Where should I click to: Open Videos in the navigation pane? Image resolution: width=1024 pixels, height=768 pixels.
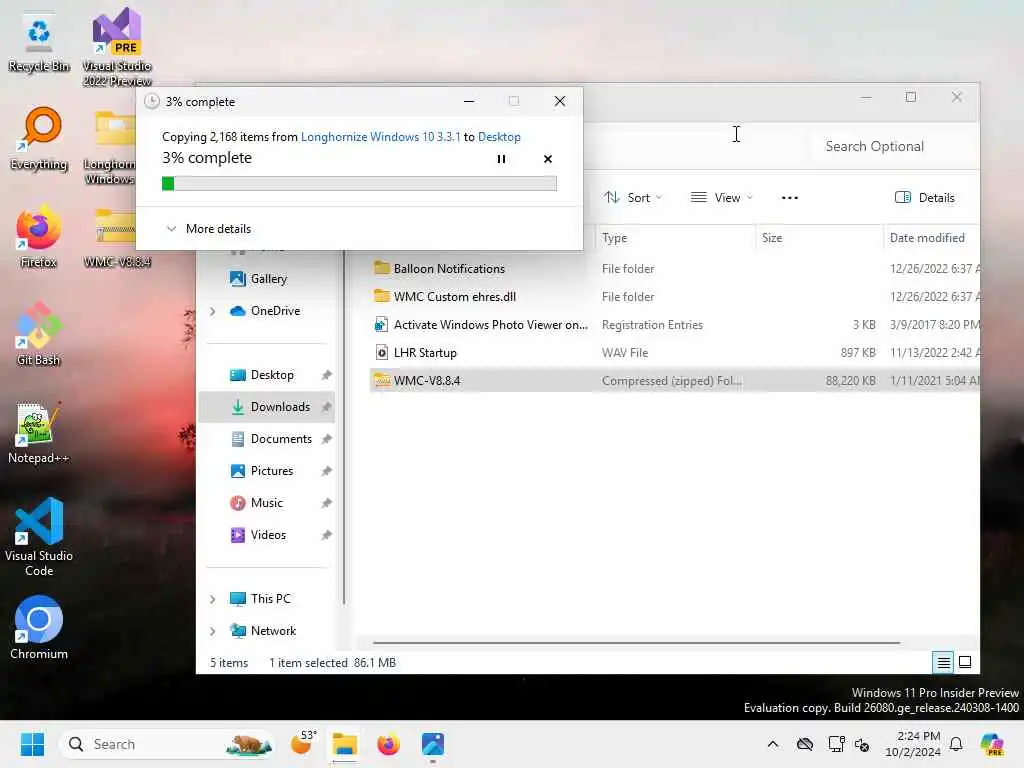coord(258,535)
